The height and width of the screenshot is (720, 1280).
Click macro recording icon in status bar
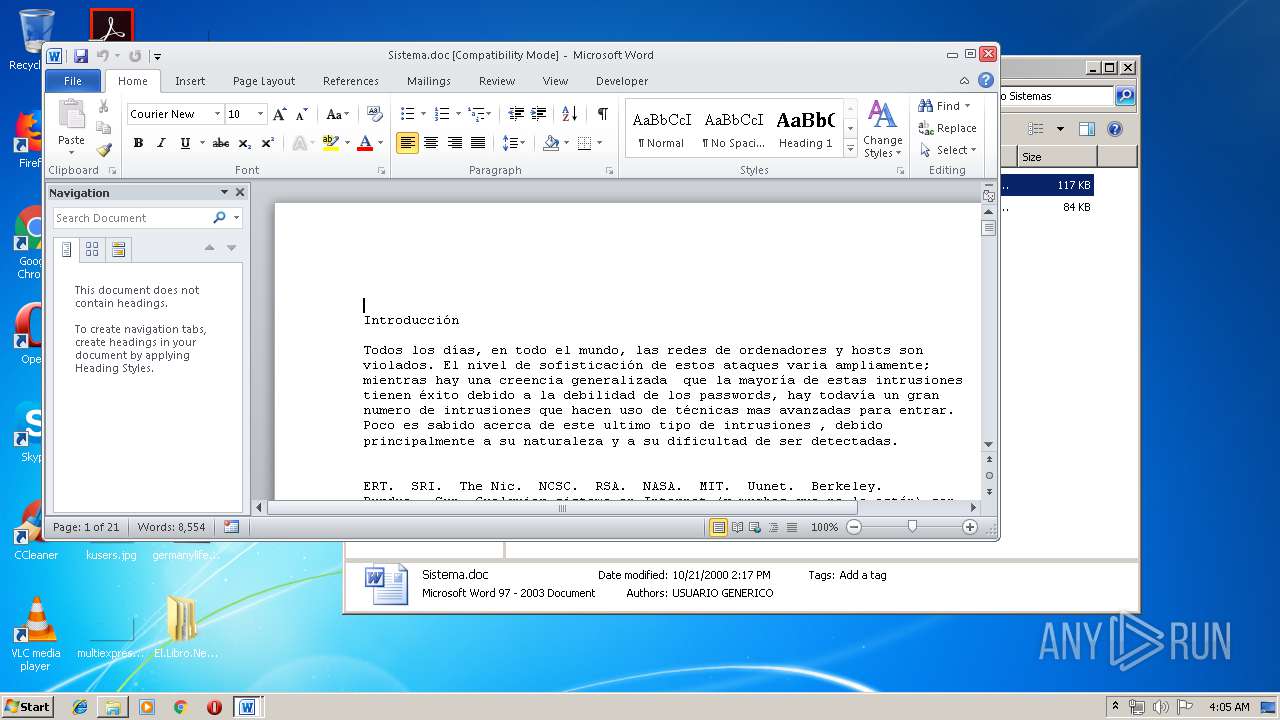tap(231, 527)
